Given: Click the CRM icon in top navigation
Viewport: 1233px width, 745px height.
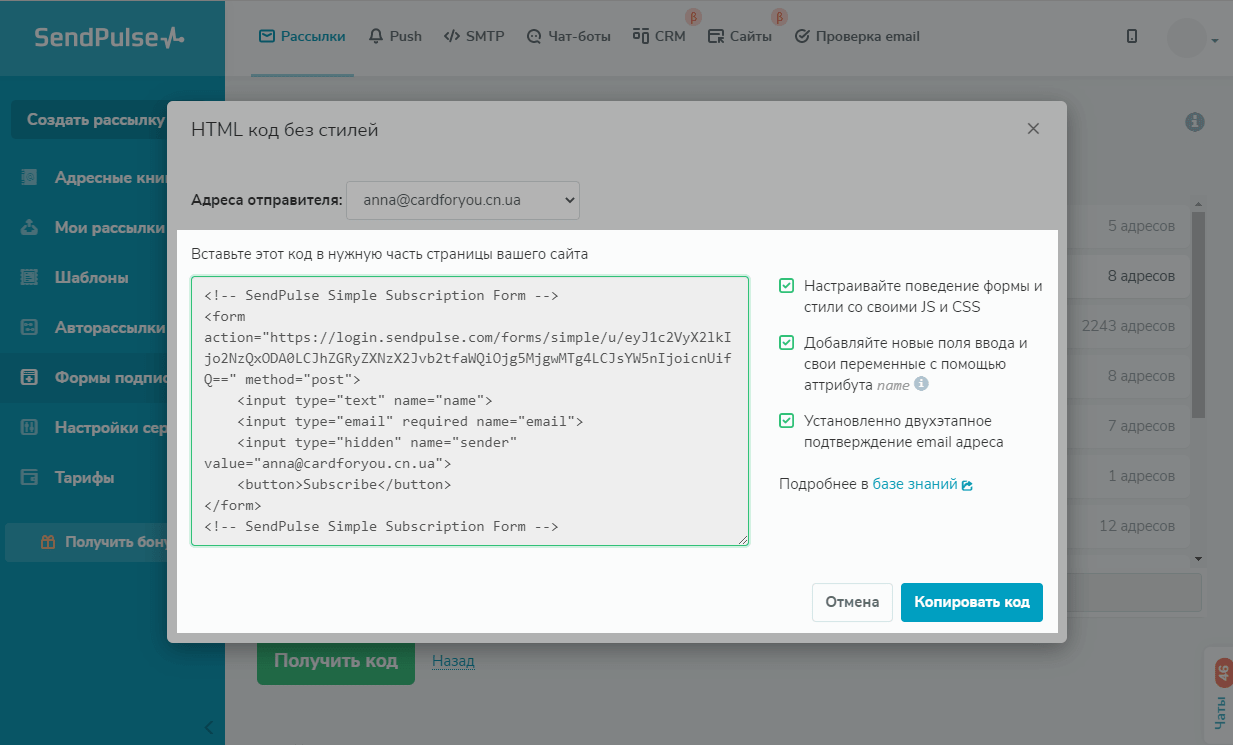Looking at the screenshot, I should (x=642, y=37).
